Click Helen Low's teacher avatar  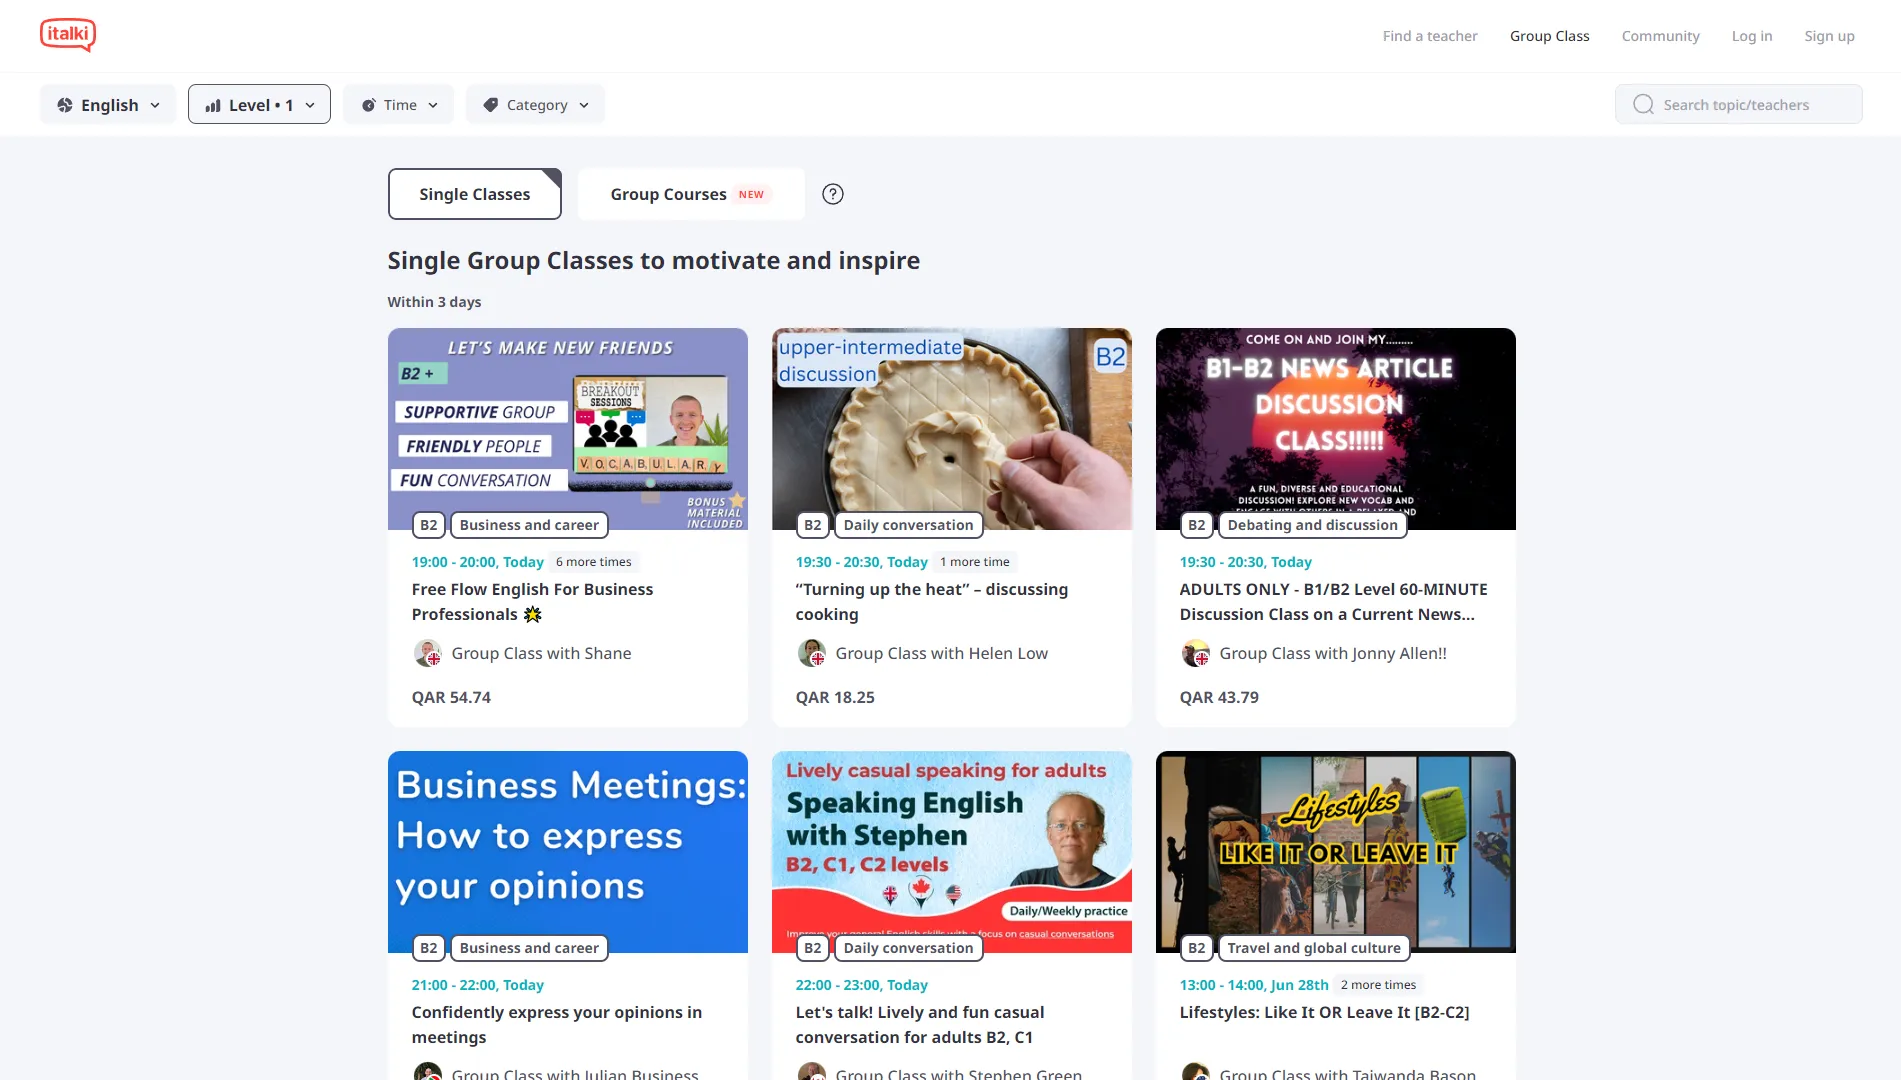click(811, 653)
